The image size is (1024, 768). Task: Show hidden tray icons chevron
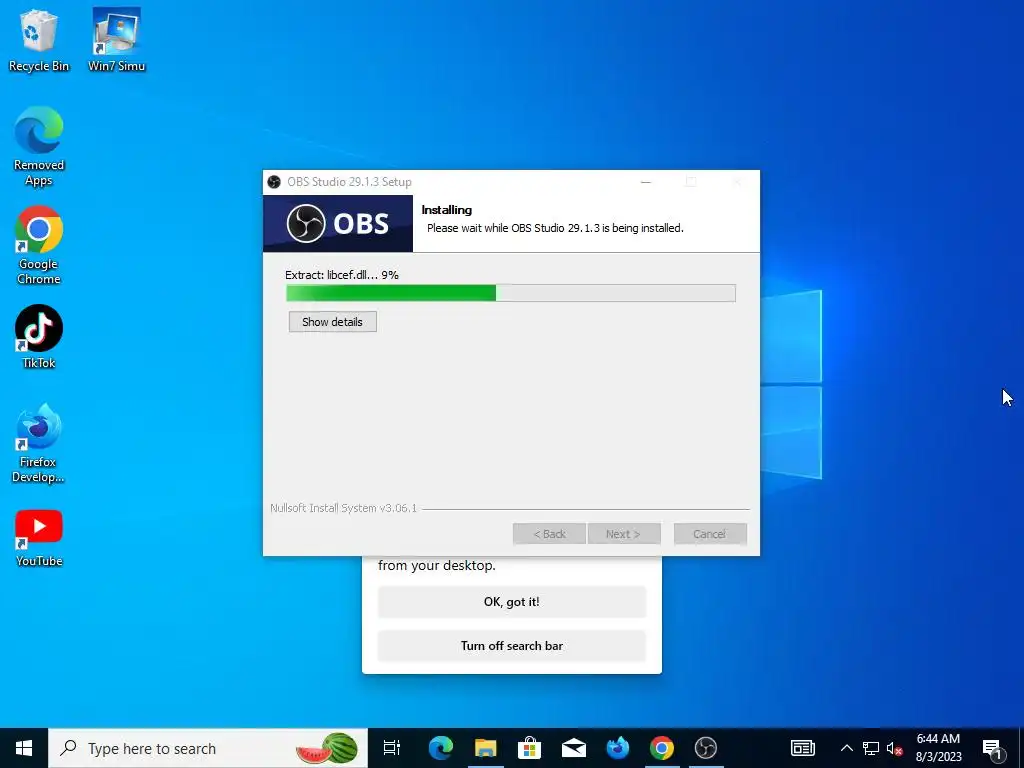846,748
